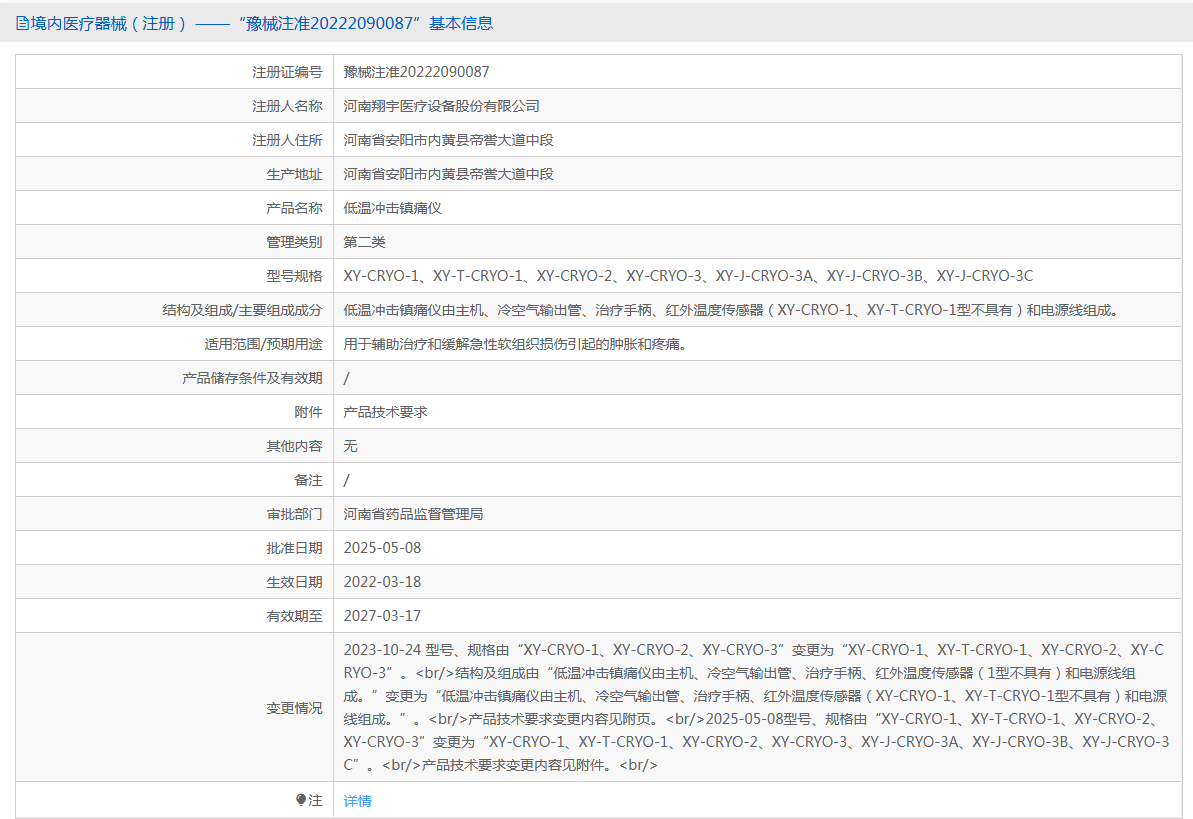
Task: Click the 适用范围/预期用途 label
Action: pyautogui.click(x=262, y=344)
